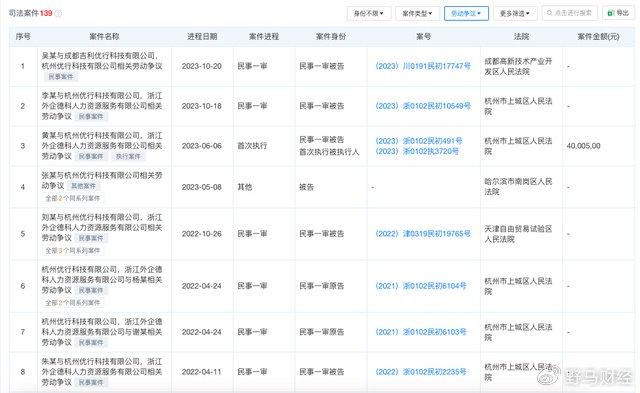The image size is (640, 393).
Task: Click the 民事案件 tag in row 1
Action: pos(61,77)
